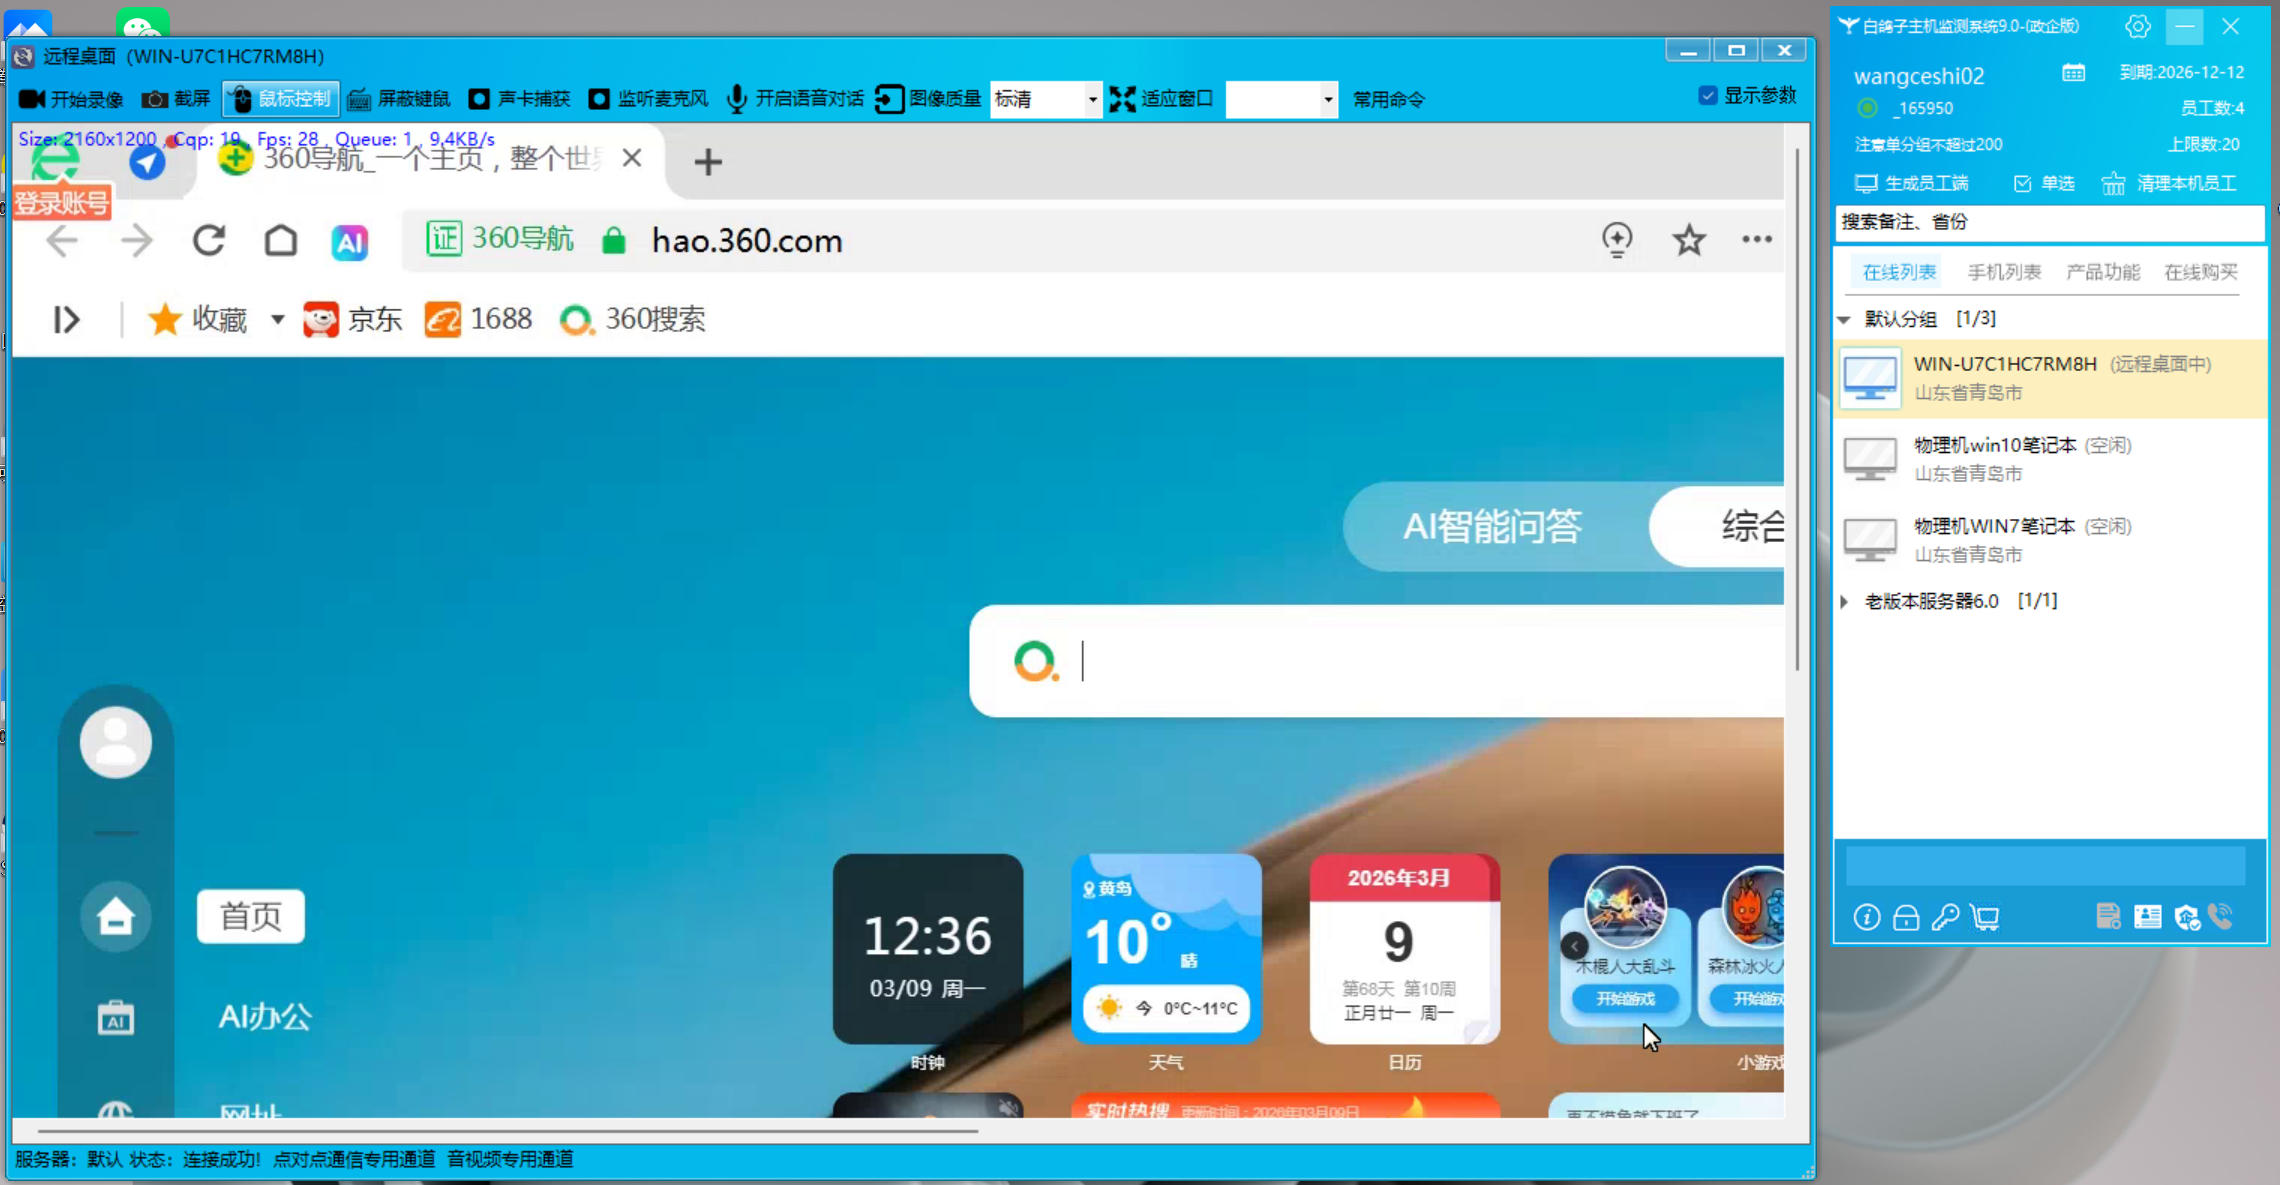Click the AI assistant icon beside home

(350, 241)
